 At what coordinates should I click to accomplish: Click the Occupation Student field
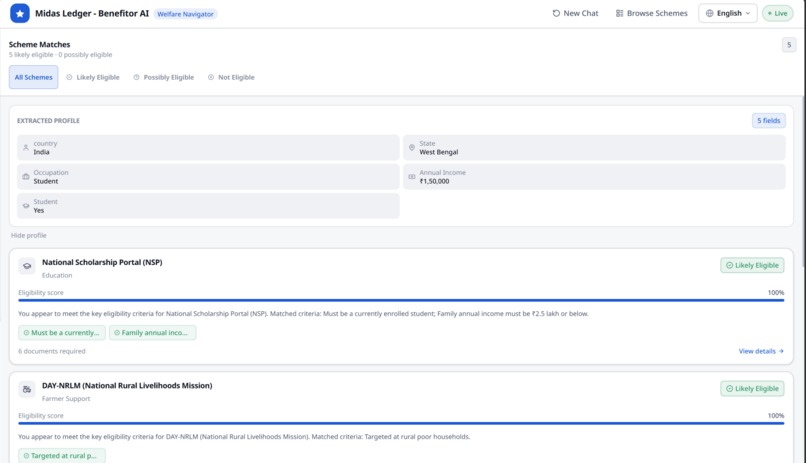208,177
